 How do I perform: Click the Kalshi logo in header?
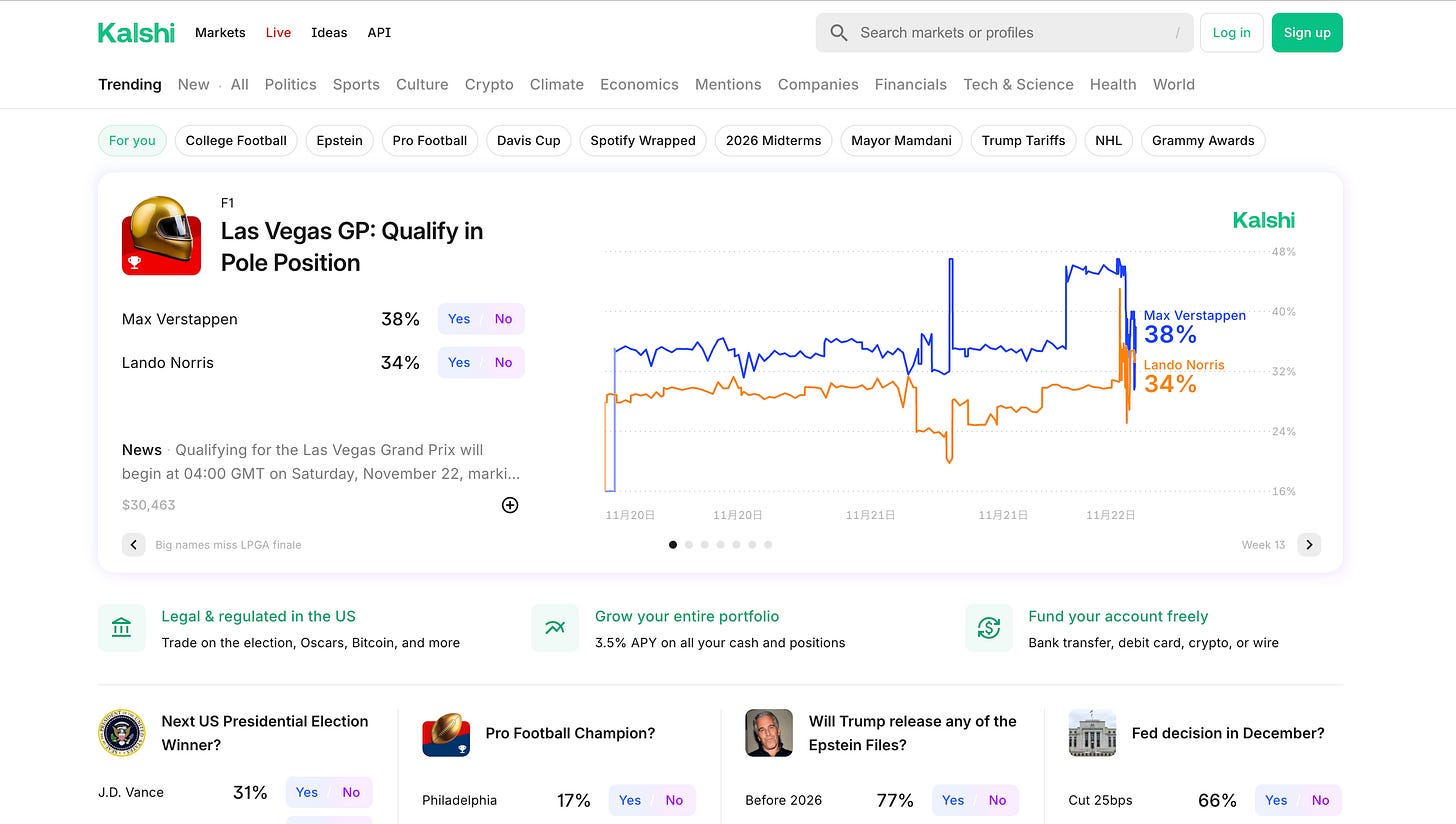pos(136,32)
